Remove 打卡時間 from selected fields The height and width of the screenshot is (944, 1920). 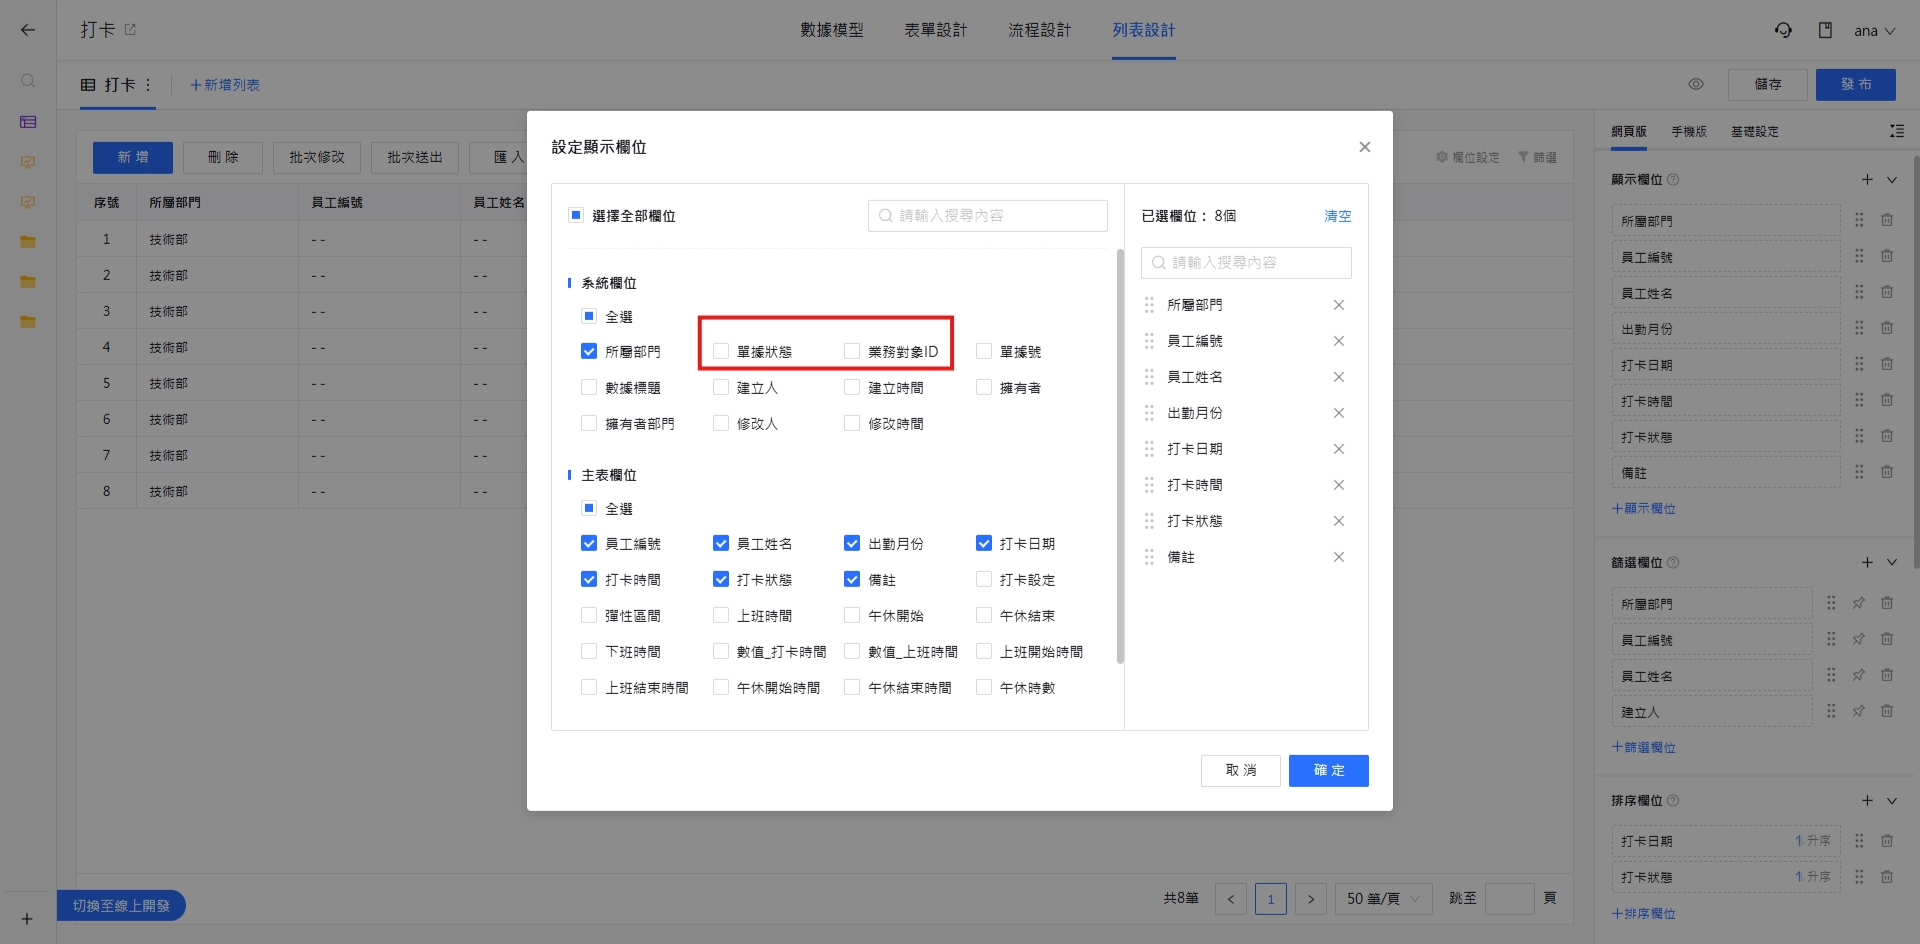click(1339, 485)
